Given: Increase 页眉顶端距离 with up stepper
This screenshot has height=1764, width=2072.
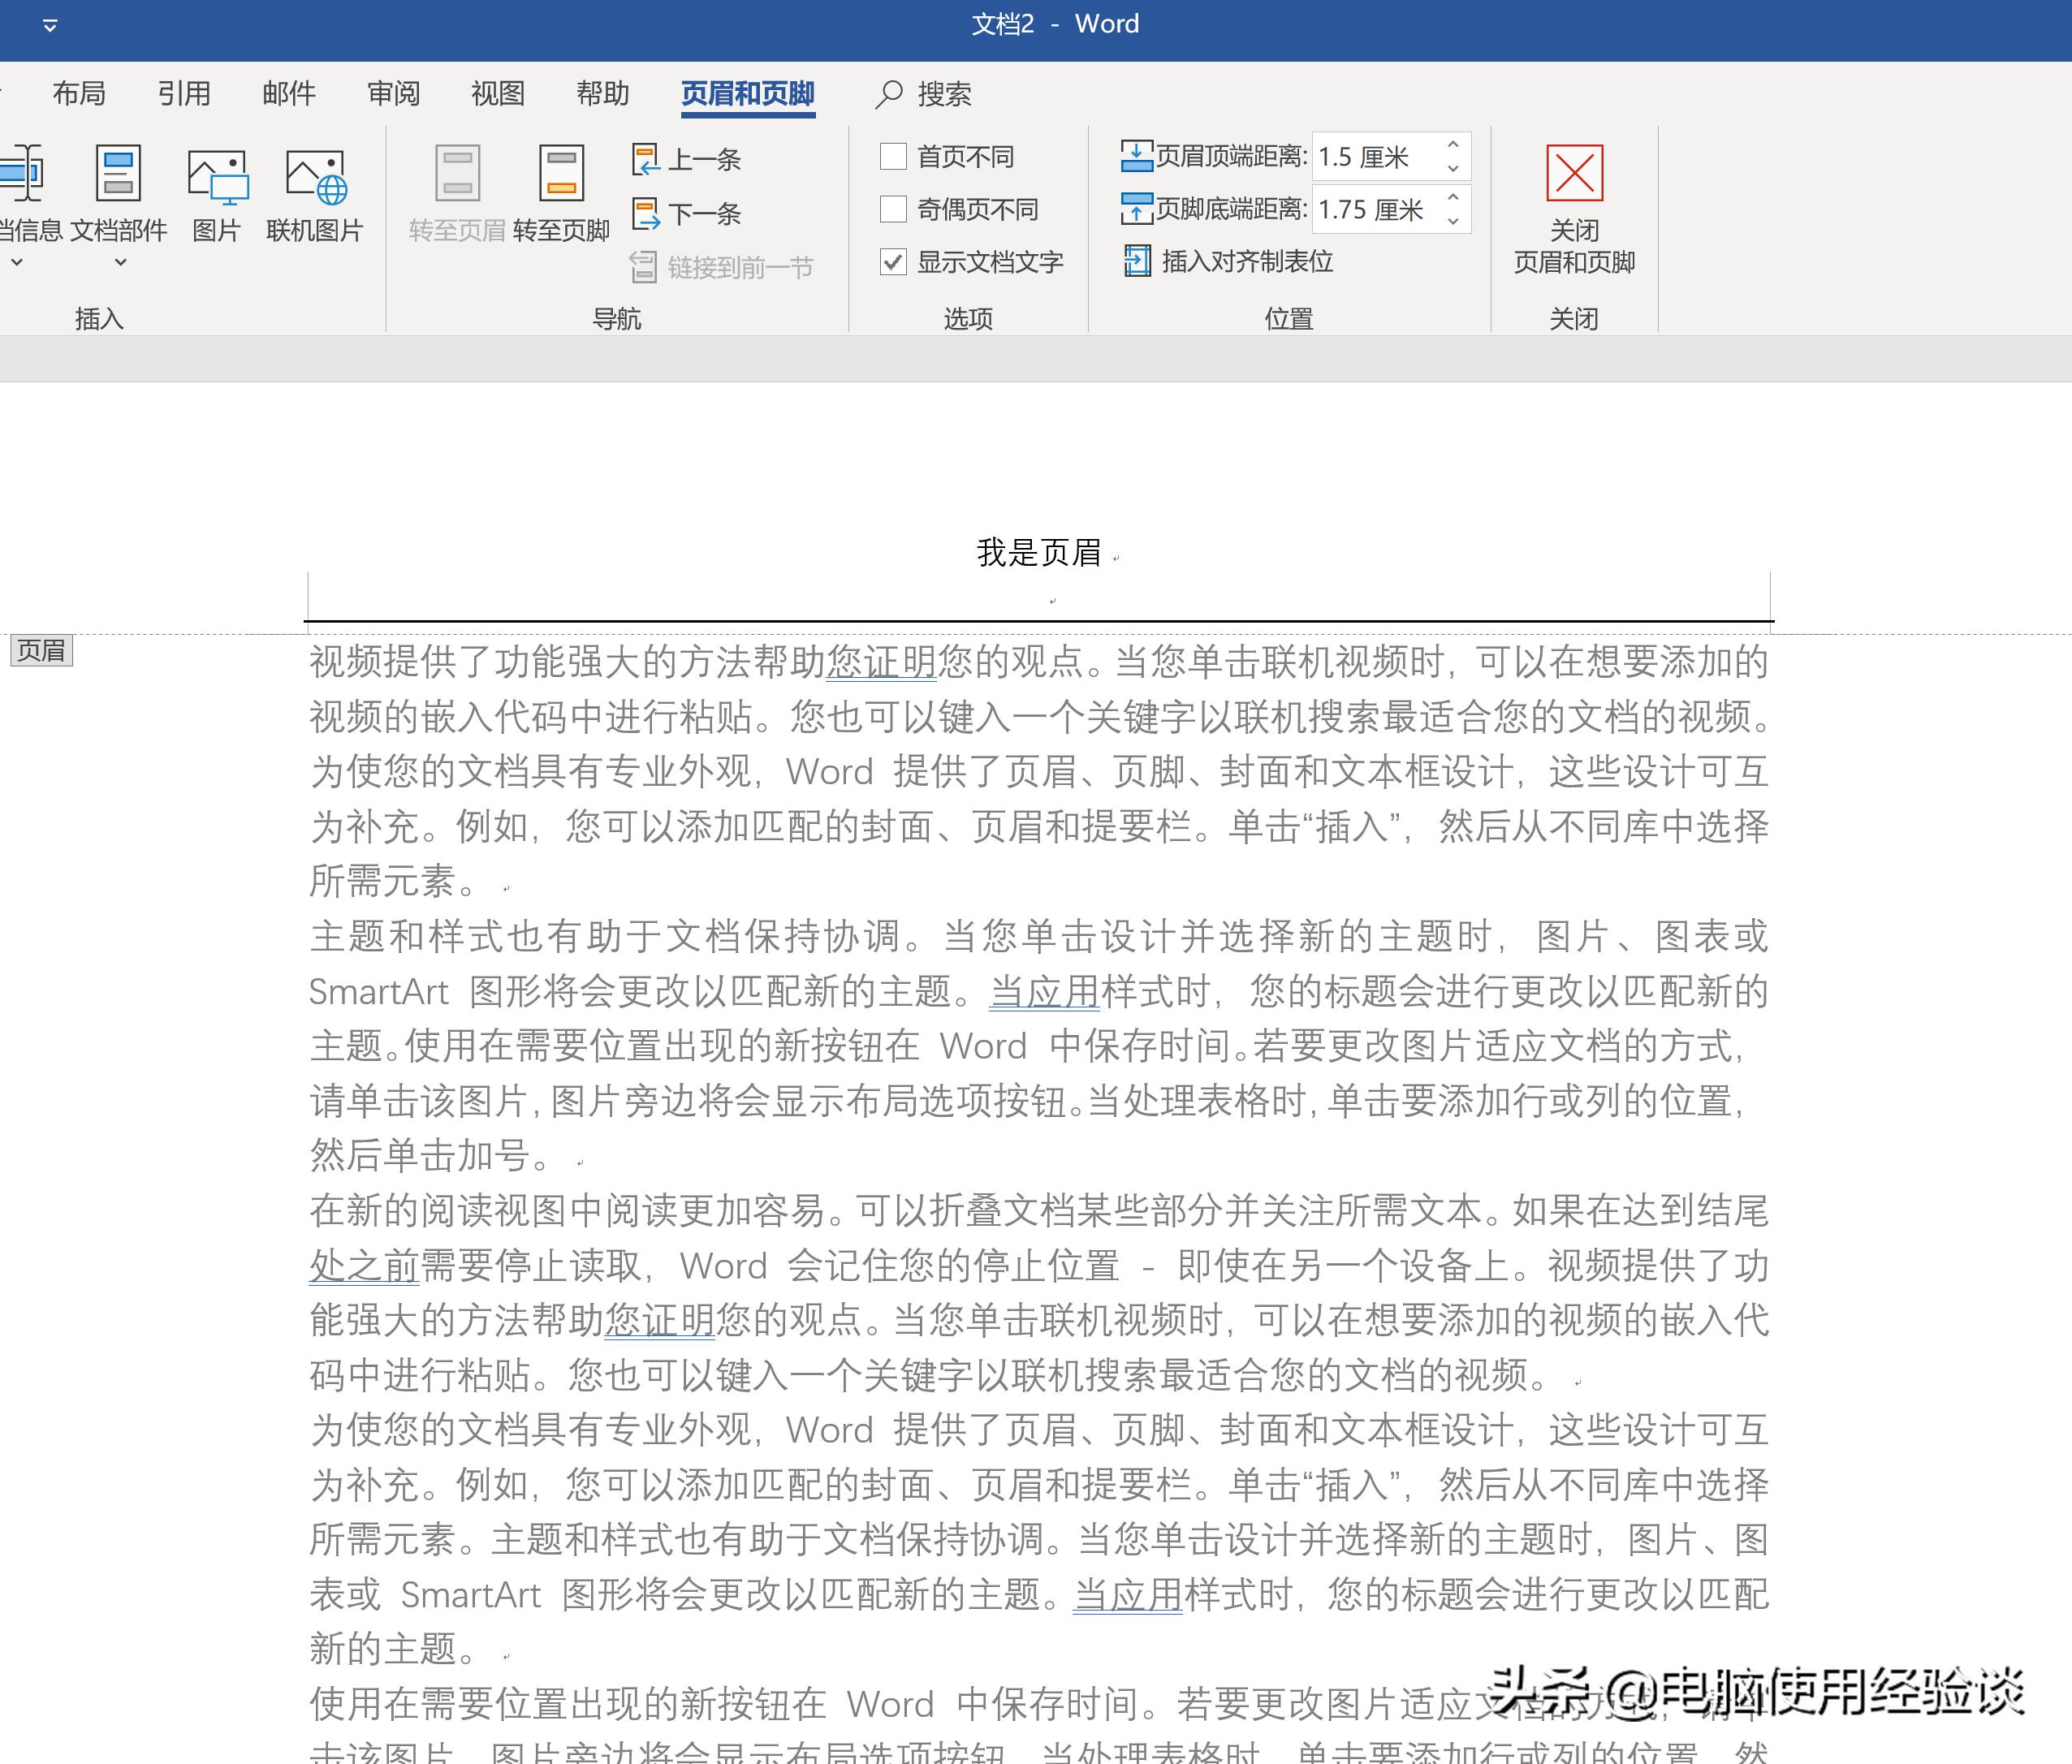Looking at the screenshot, I should pyautogui.click(x=1452, y=147).
